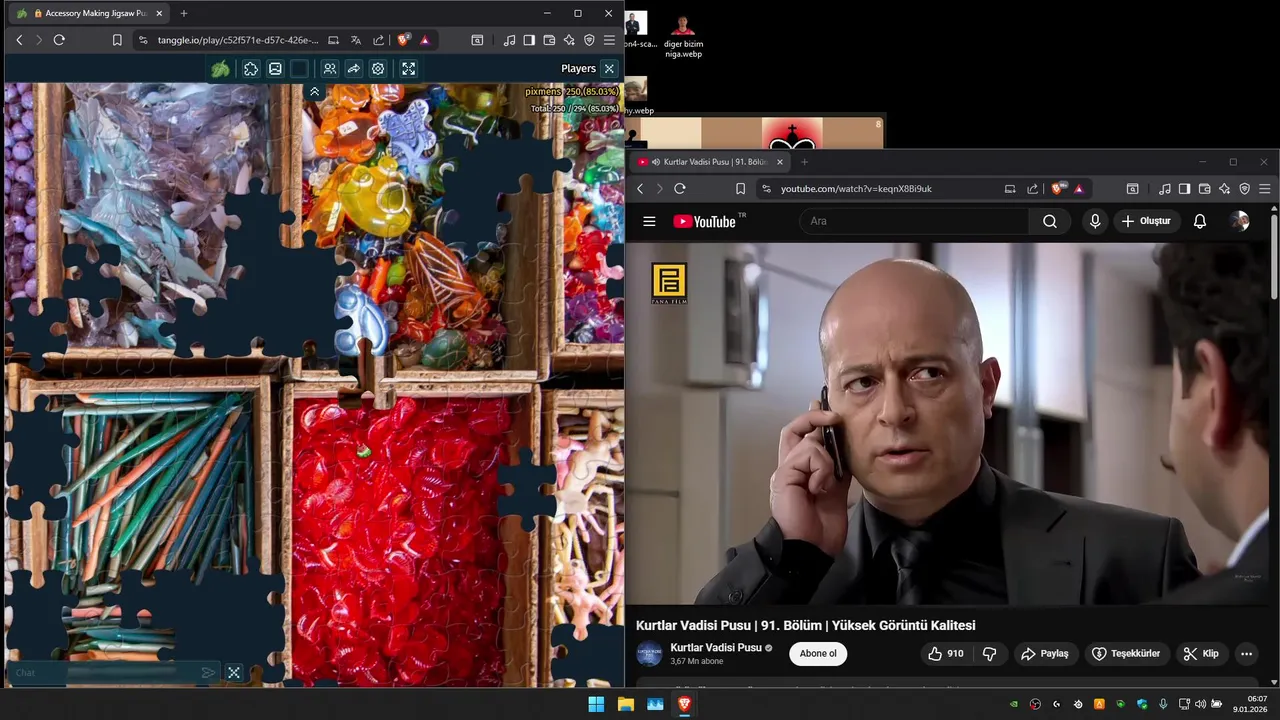Screen dimensions: 1280x720
Task: Dislike the YouTube video
Action: pyautogui.click(x=990, y=653)
